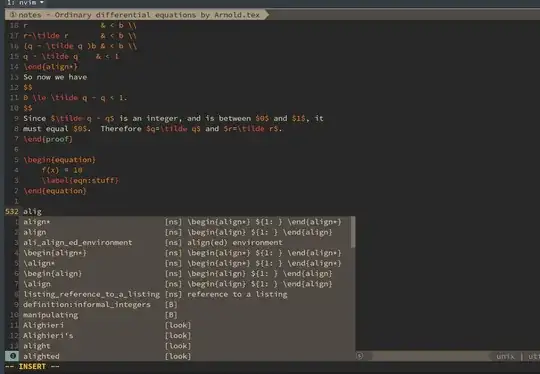Click 'f(x) = 10' equation line

pyautogui.click(x=62, y=170)
